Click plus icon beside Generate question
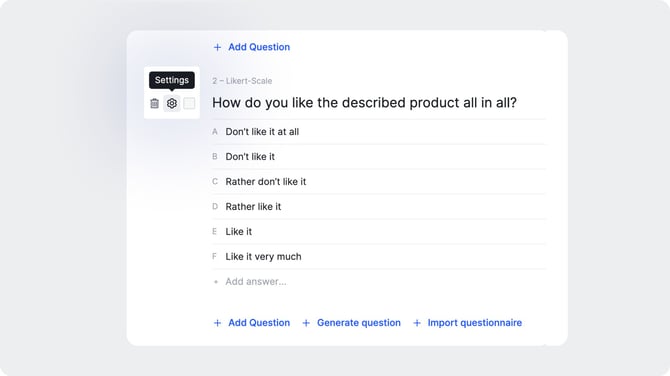670x376 pixels. click(x=306, y=323)
